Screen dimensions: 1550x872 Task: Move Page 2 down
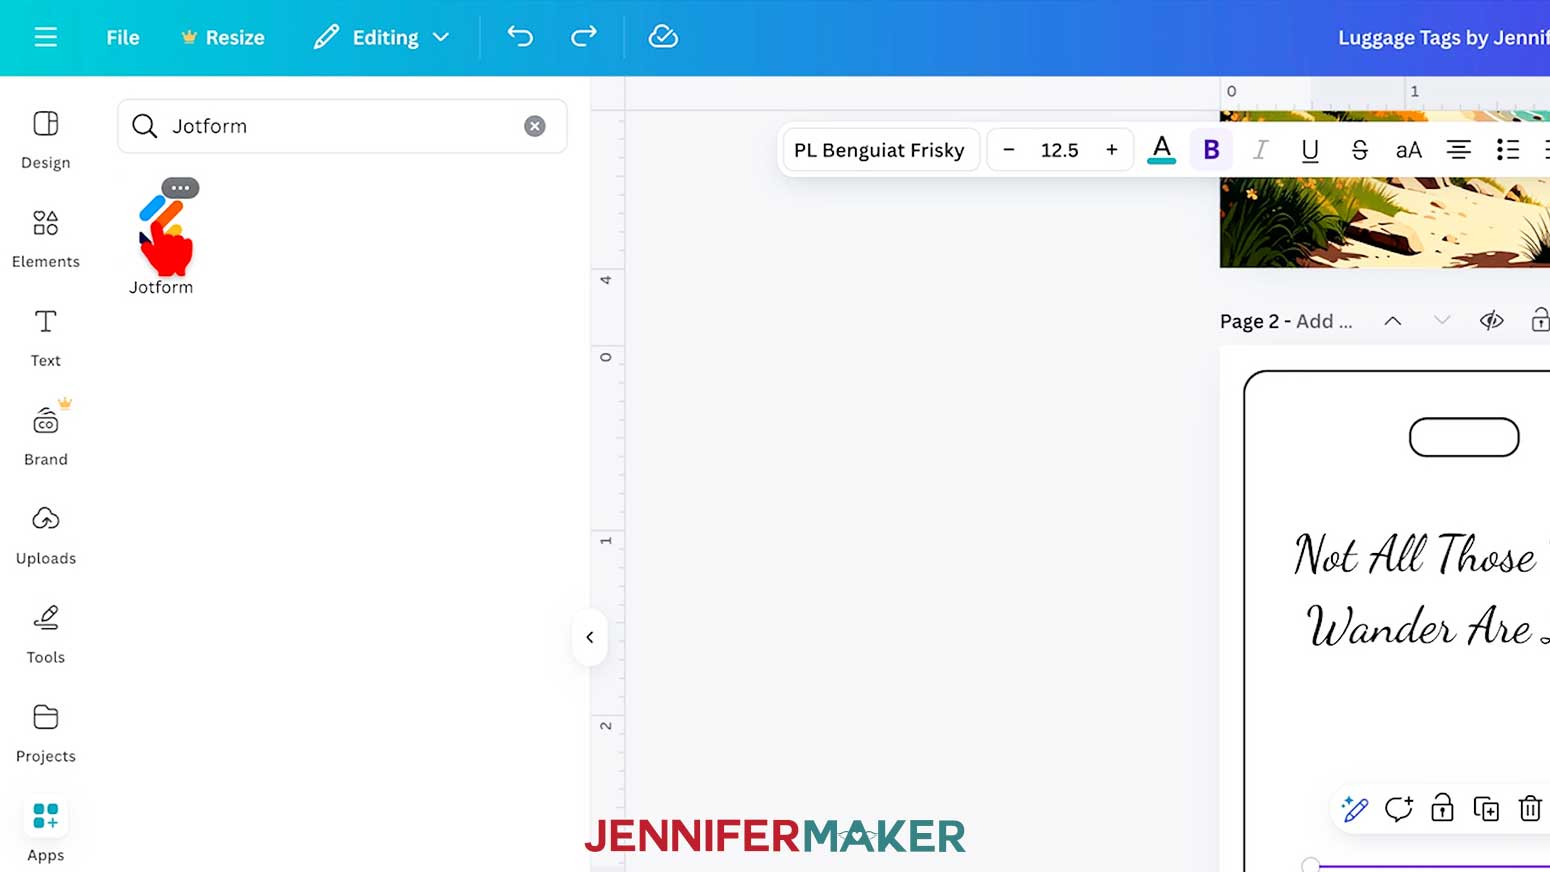(1441, 321)
